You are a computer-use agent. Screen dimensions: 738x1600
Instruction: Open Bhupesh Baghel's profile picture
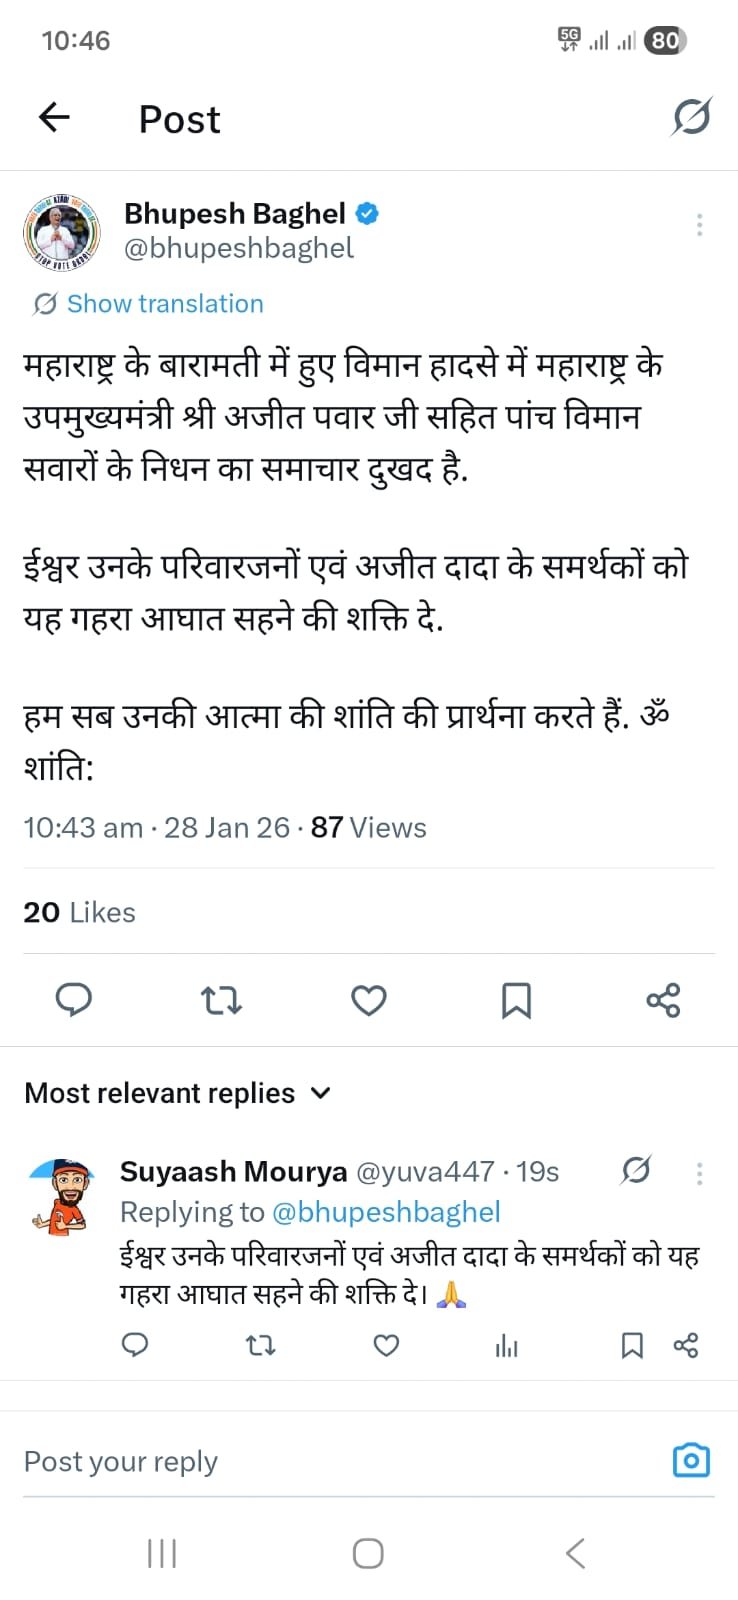[62, 231]
